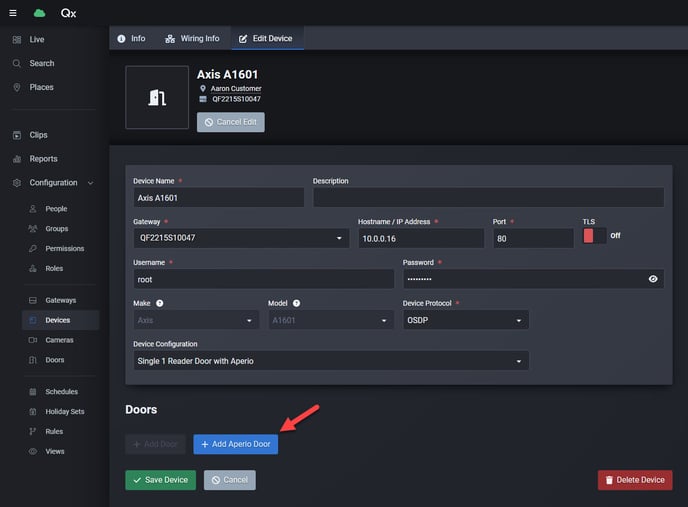Toggle the TLS switch

pos(595,236)
